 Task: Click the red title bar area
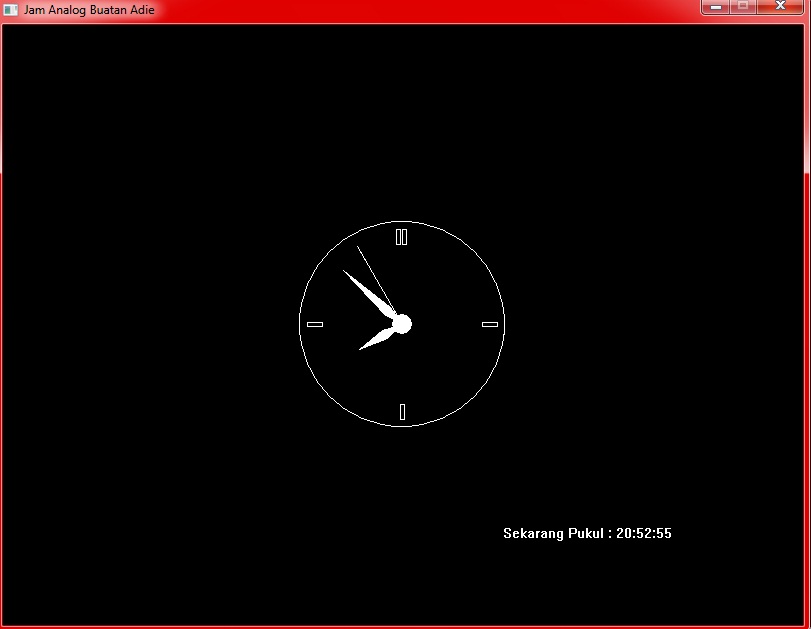pyautogui.click(x=400, y=10)
